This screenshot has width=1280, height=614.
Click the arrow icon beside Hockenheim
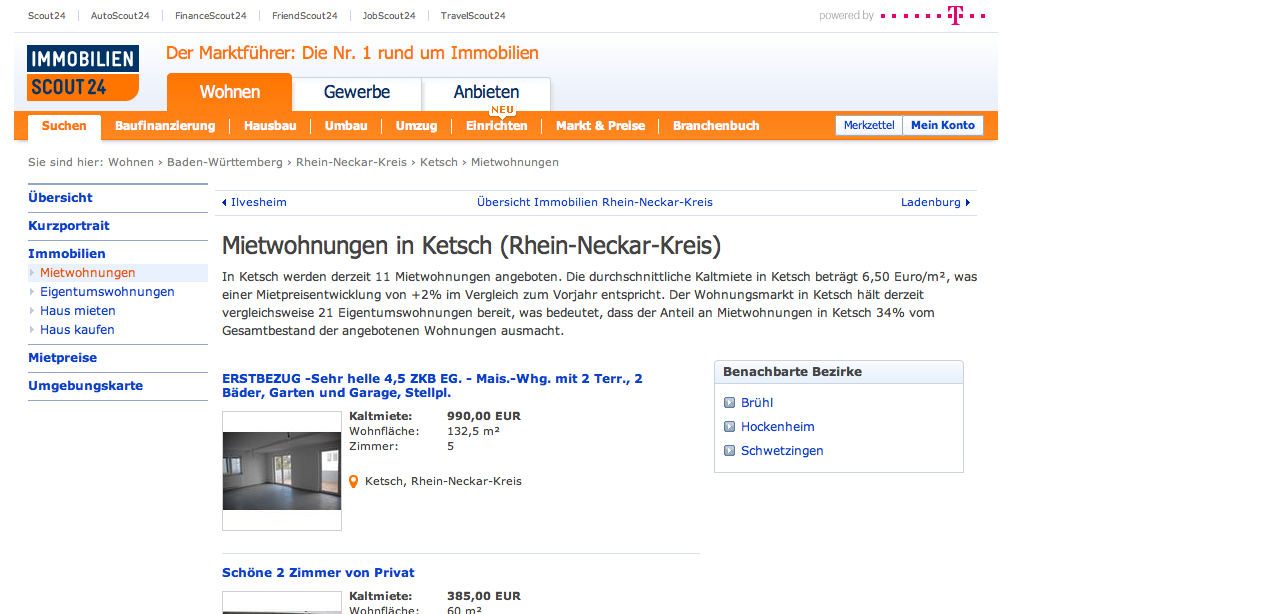pyautogui.click(x=730, y=427)
